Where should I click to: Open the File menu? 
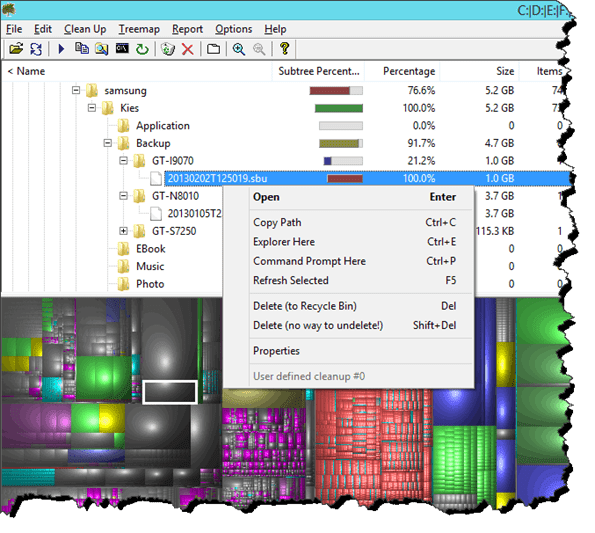14,29
